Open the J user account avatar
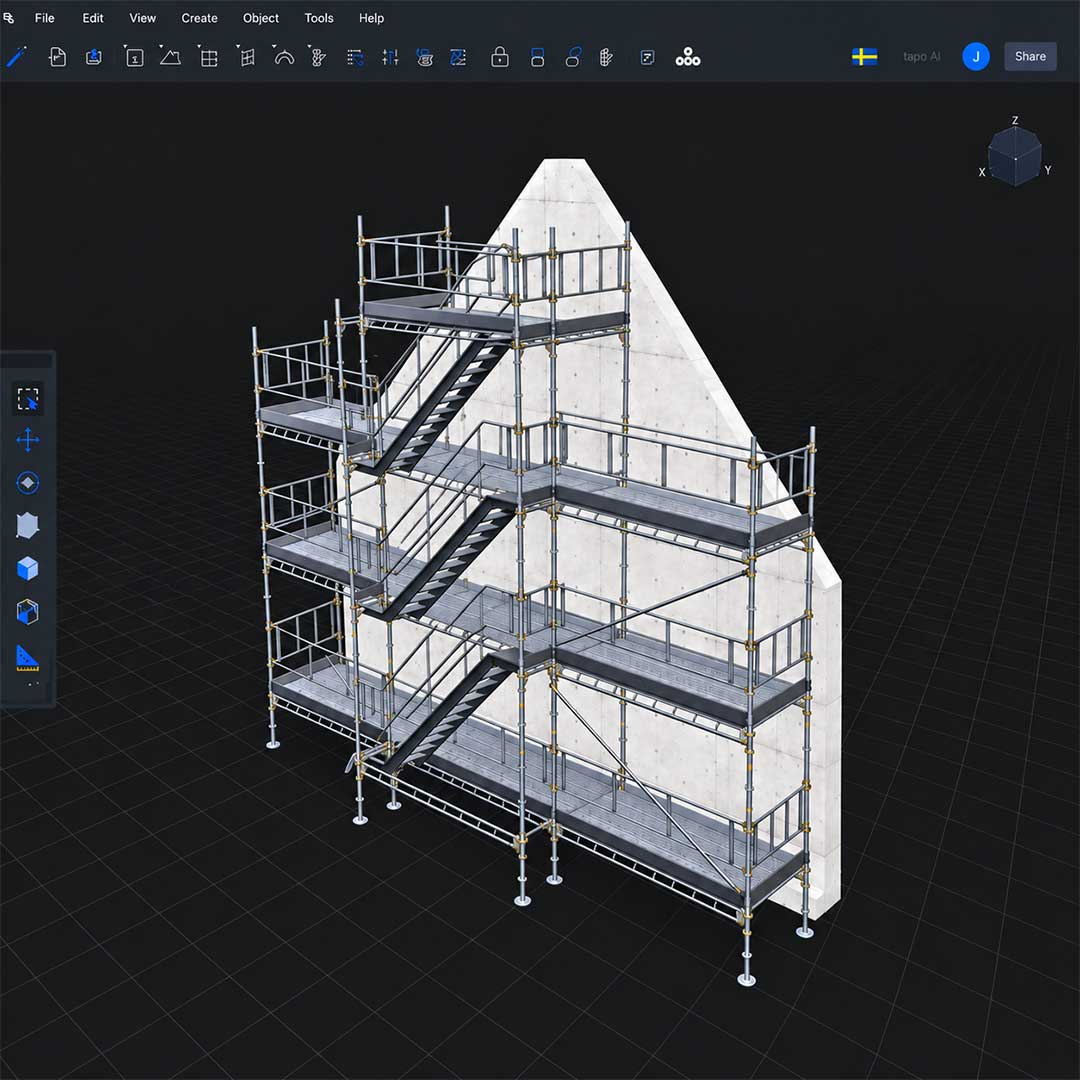 (x=975, y=56)
